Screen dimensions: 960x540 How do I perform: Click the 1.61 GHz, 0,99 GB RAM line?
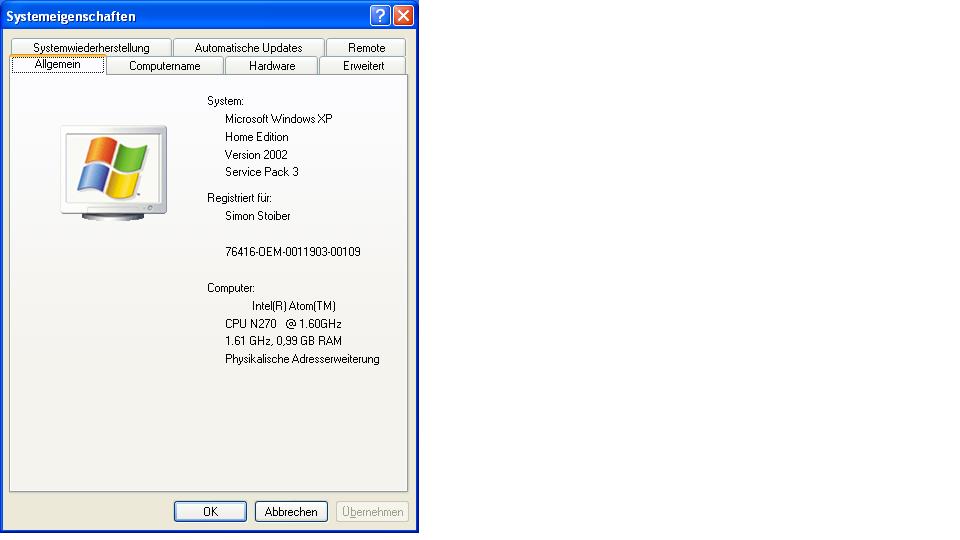283,341
